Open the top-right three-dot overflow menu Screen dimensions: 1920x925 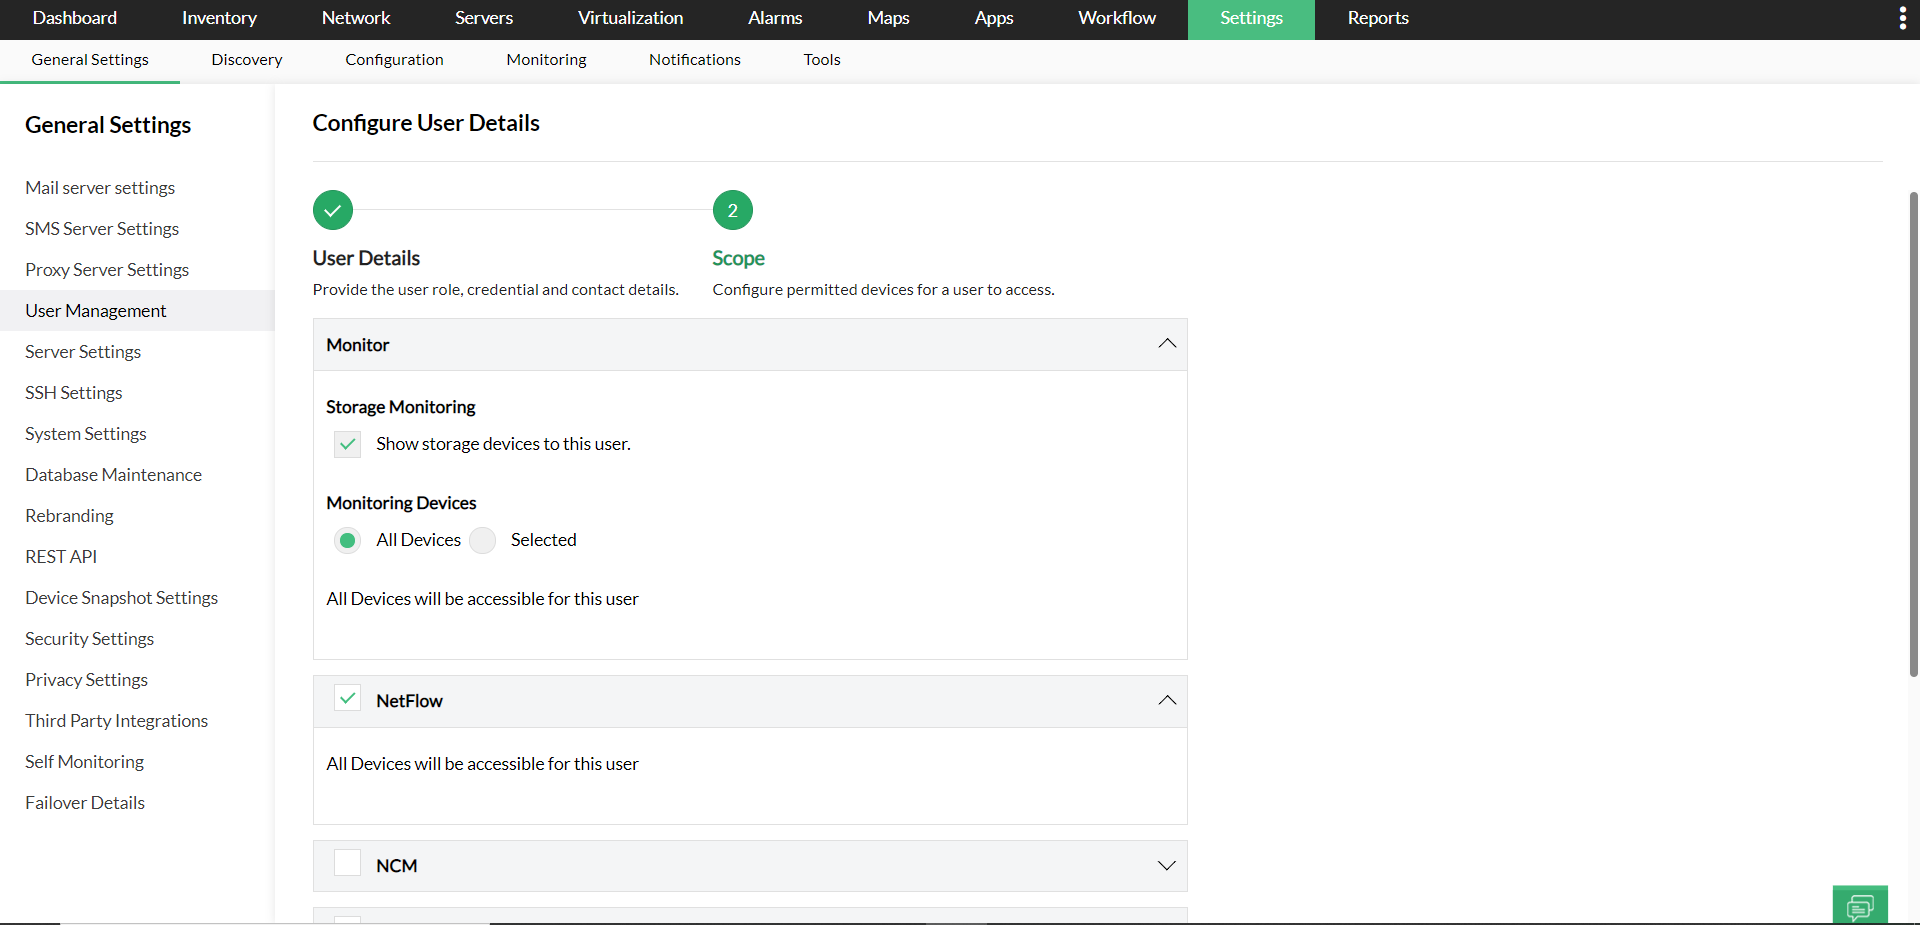(x=1904, y=18)
